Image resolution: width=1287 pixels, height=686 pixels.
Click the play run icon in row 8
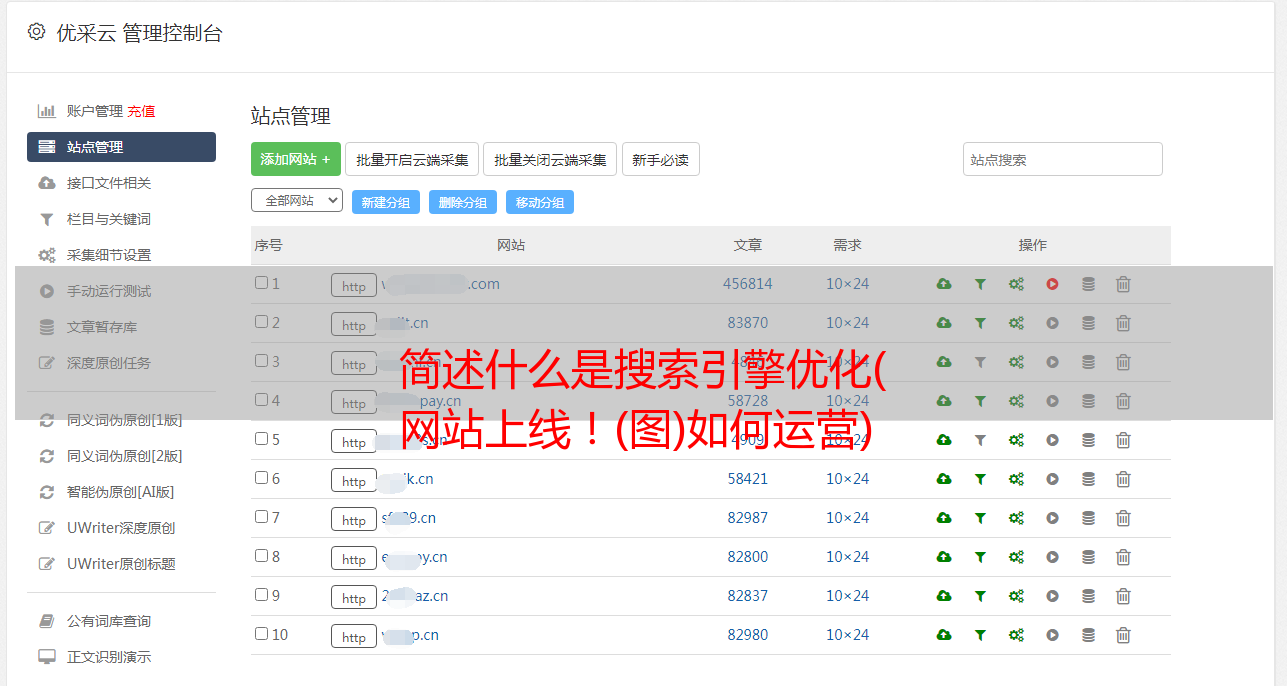1052,557
